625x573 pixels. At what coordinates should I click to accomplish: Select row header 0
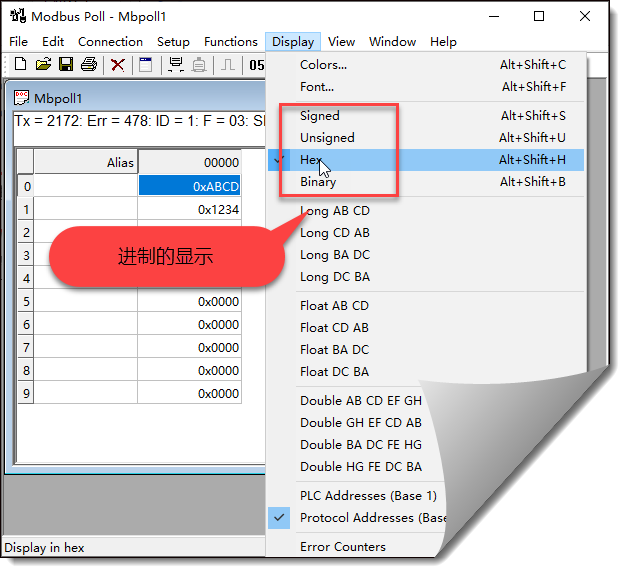coord(26,186)
